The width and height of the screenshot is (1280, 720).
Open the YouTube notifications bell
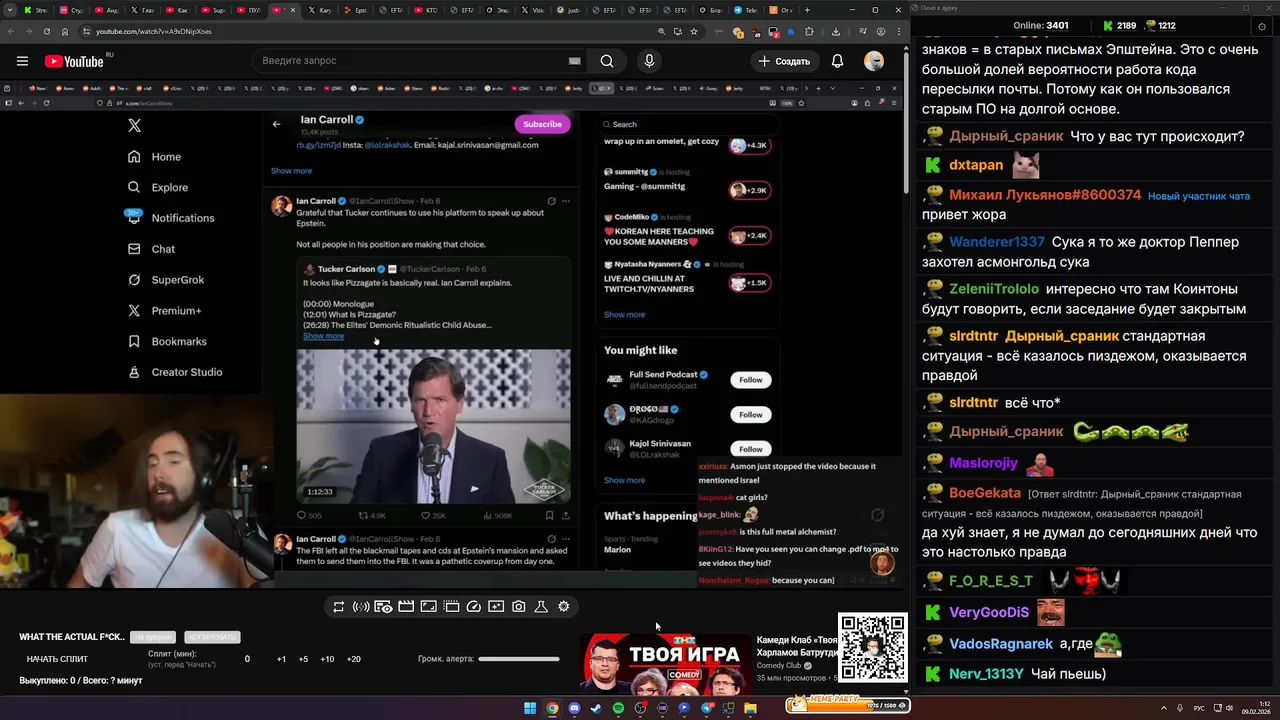(838, 61)
